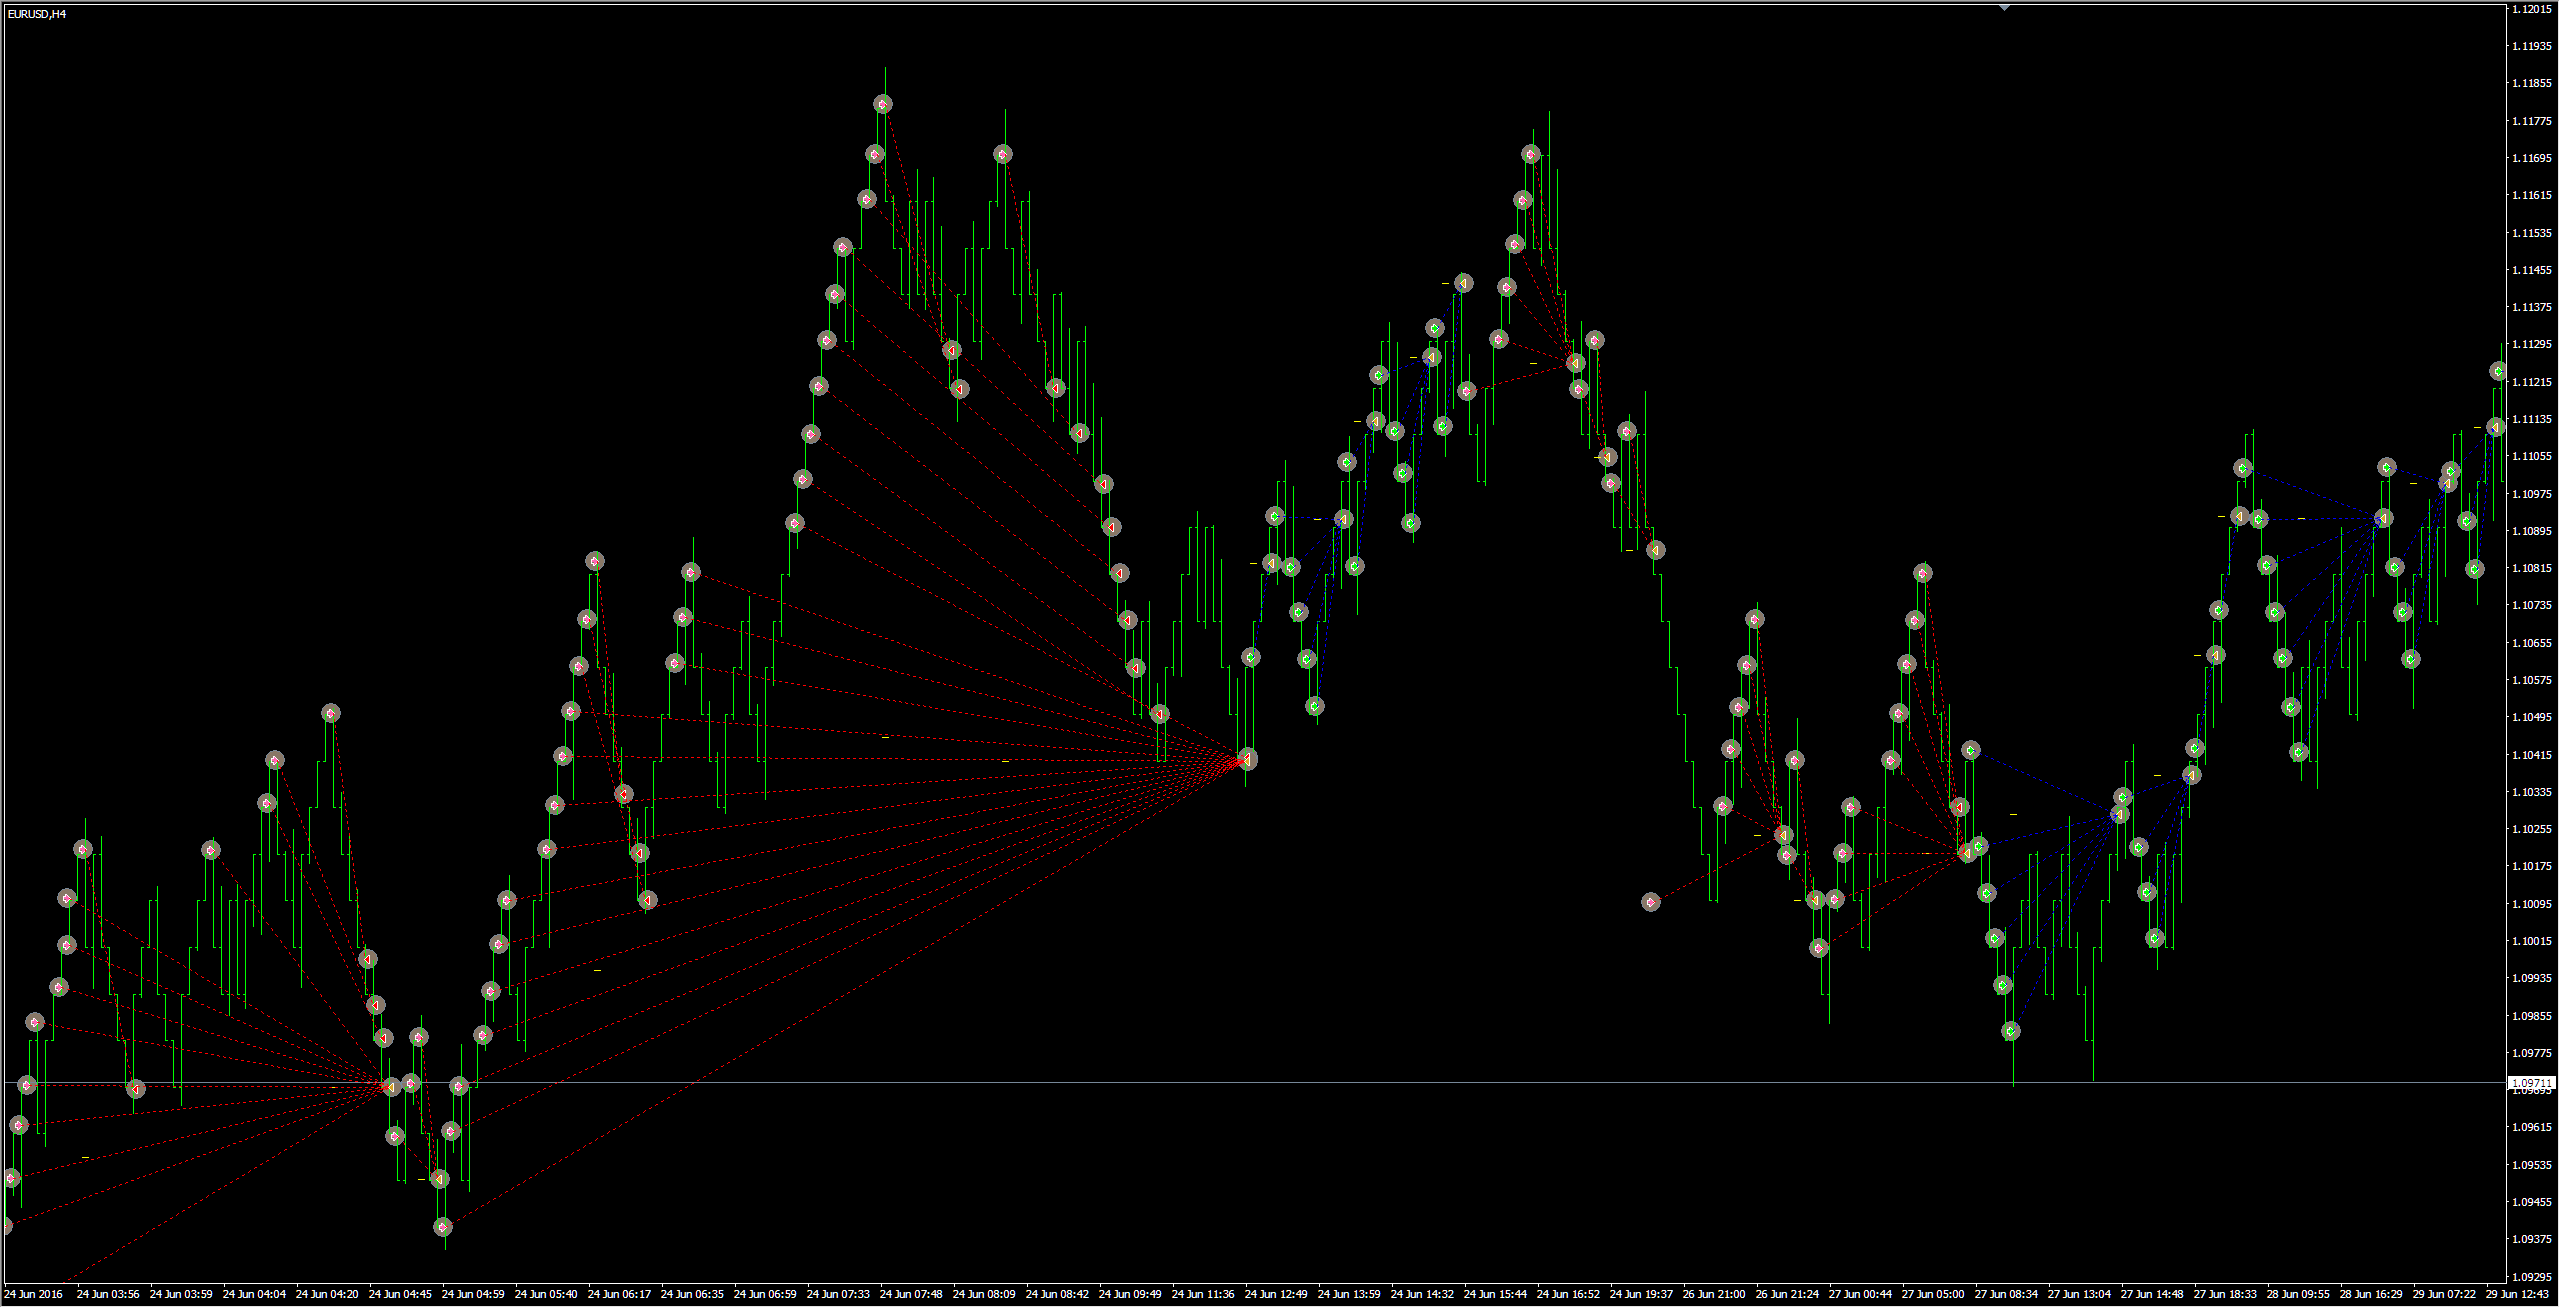This screenshot has width=2560, height=1308.
Task: Click the orange marker at the top of the blue rally near 1.11455
Action: 1463,284
